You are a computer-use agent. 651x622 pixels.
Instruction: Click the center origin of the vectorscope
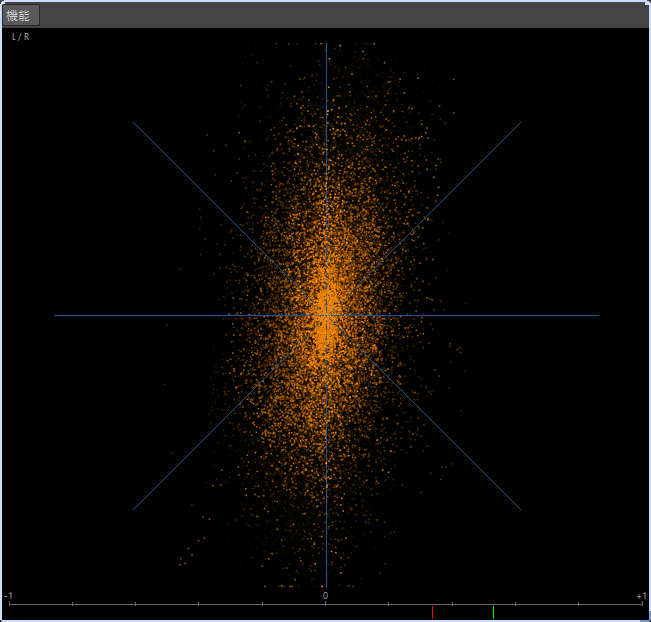coord(326,316)
